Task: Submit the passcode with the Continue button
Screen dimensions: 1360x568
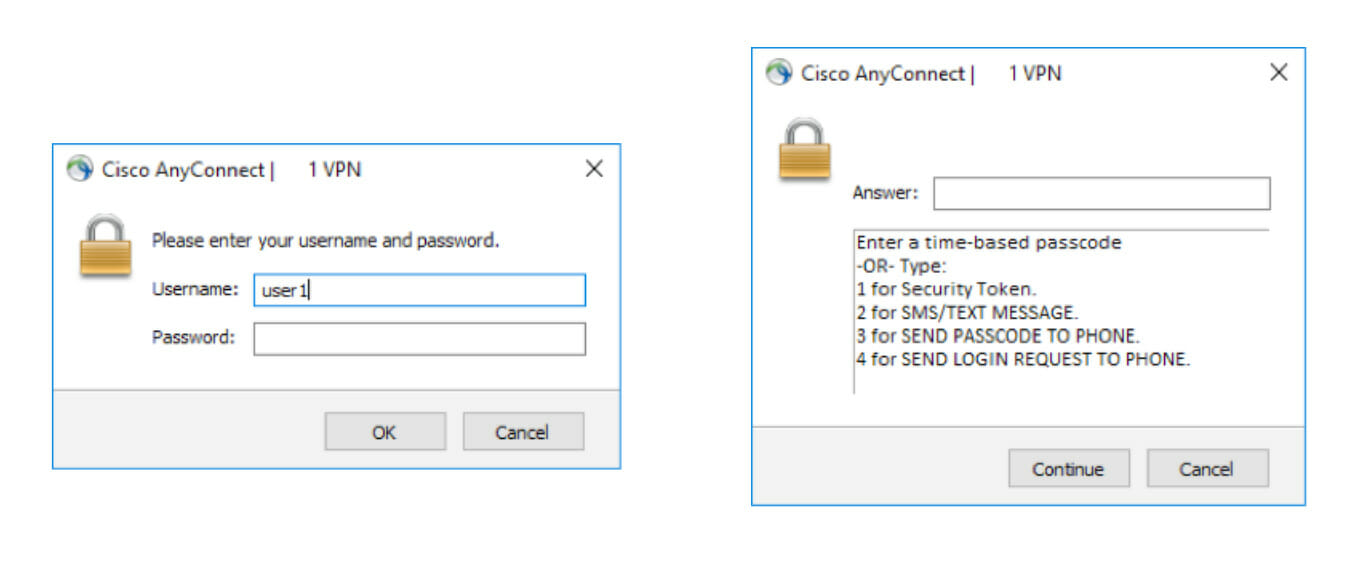Action: pos(1069,468)
